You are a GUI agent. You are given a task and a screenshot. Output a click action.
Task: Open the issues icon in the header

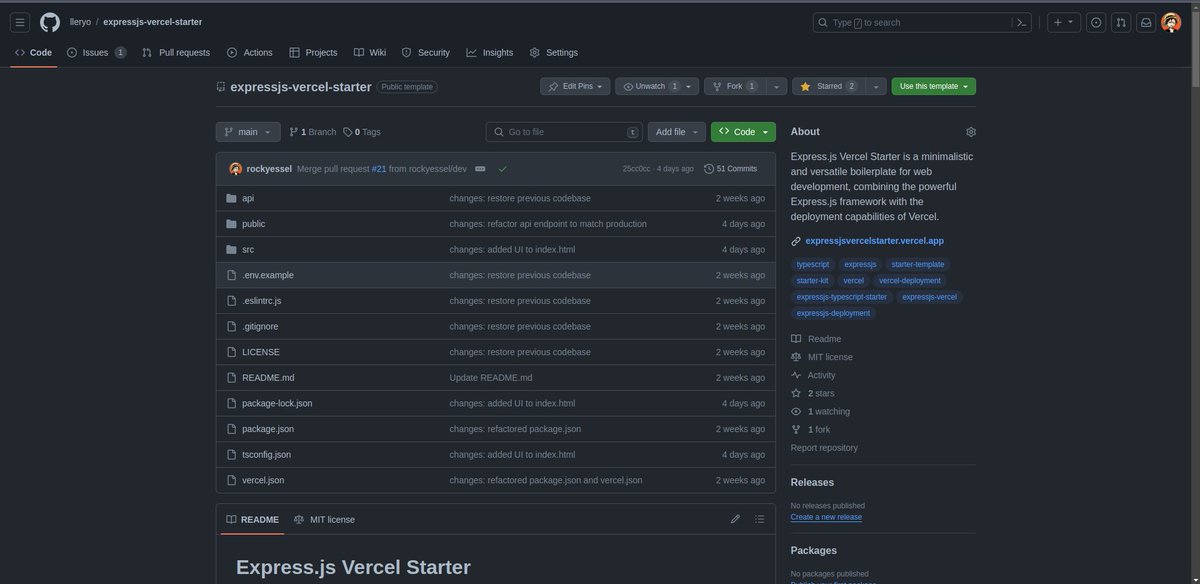[1096, 22]
